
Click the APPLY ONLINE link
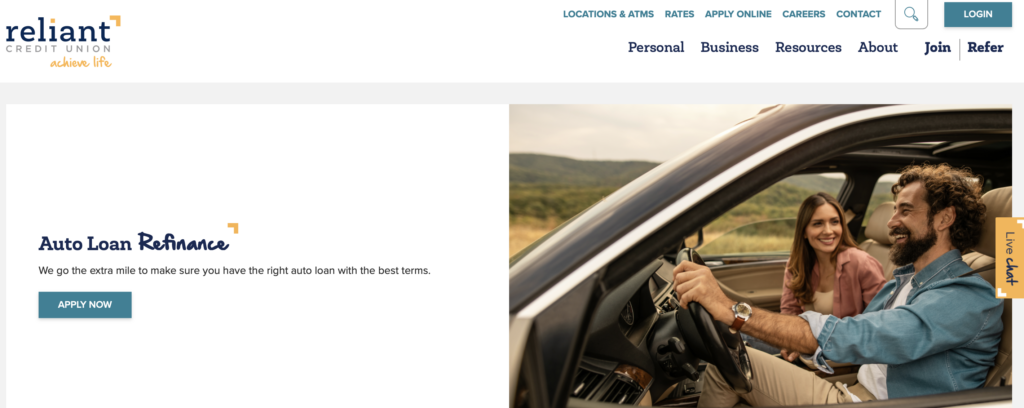[x=738, y=14]
